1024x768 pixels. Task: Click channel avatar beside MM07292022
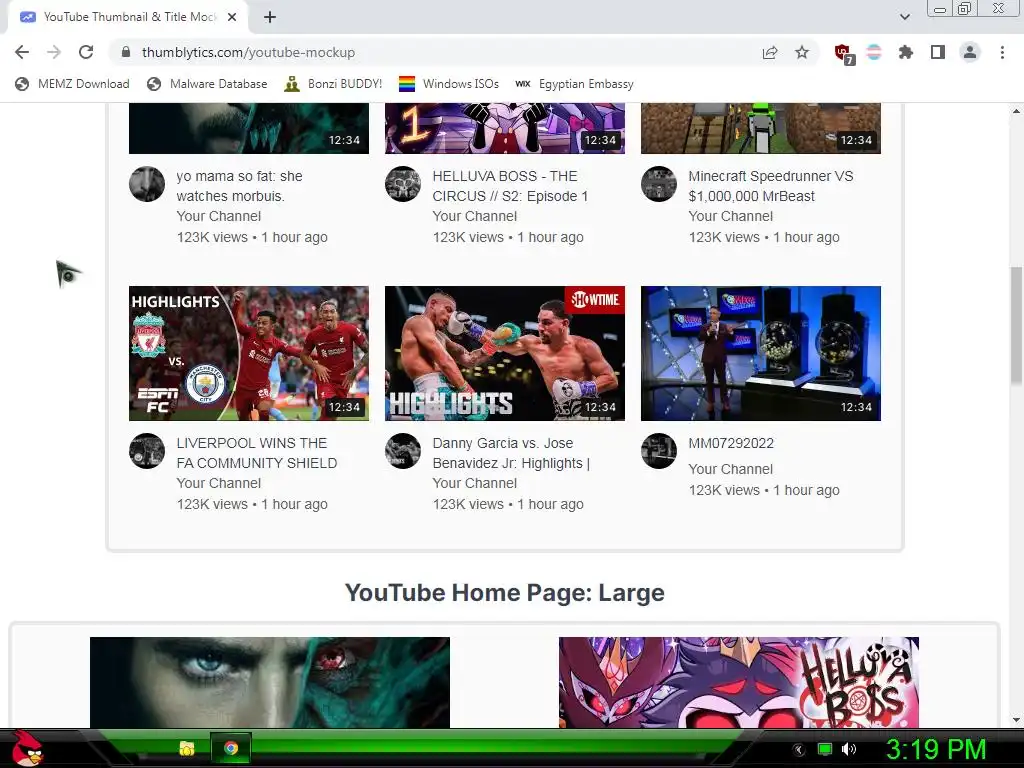tap(659, 451)
